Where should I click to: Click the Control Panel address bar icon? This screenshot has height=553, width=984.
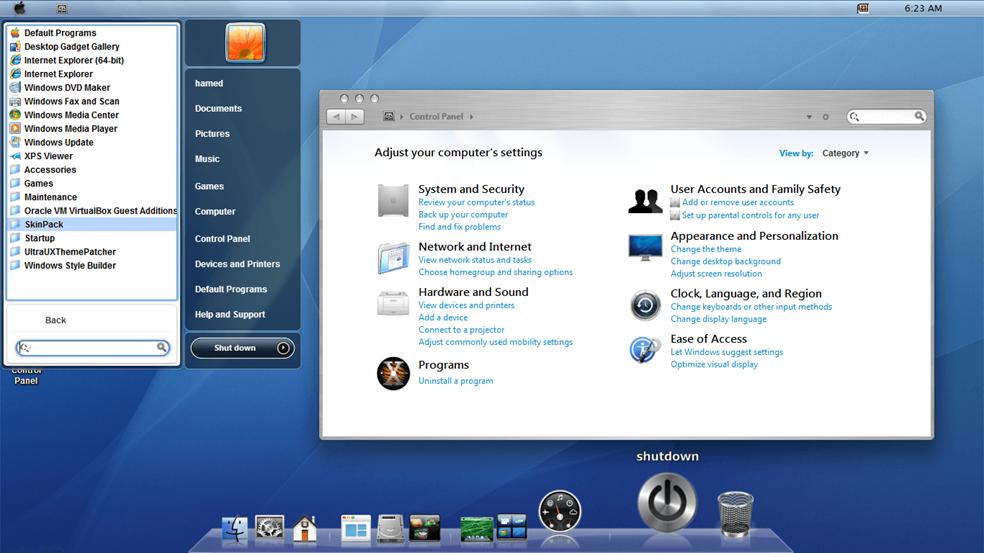click(x=389, y=116)
